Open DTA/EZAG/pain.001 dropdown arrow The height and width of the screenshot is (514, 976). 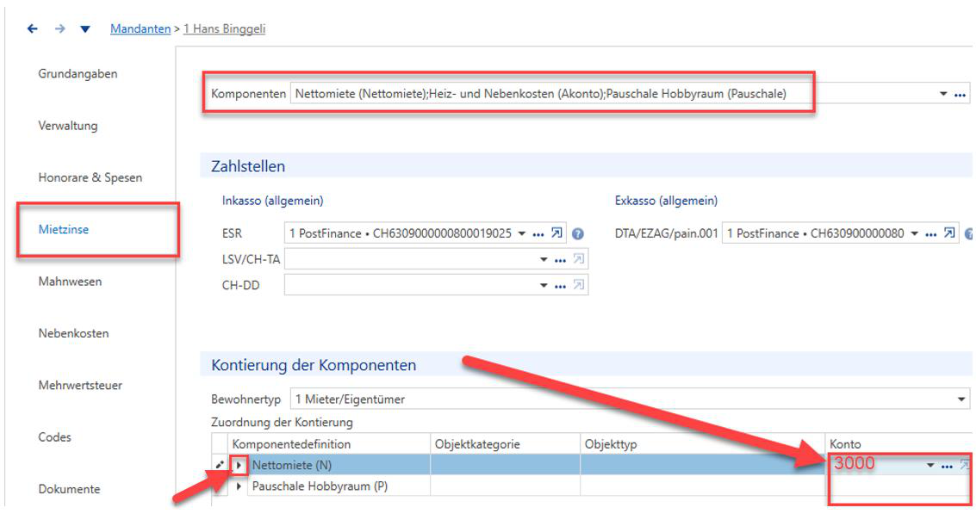[914, 233]
